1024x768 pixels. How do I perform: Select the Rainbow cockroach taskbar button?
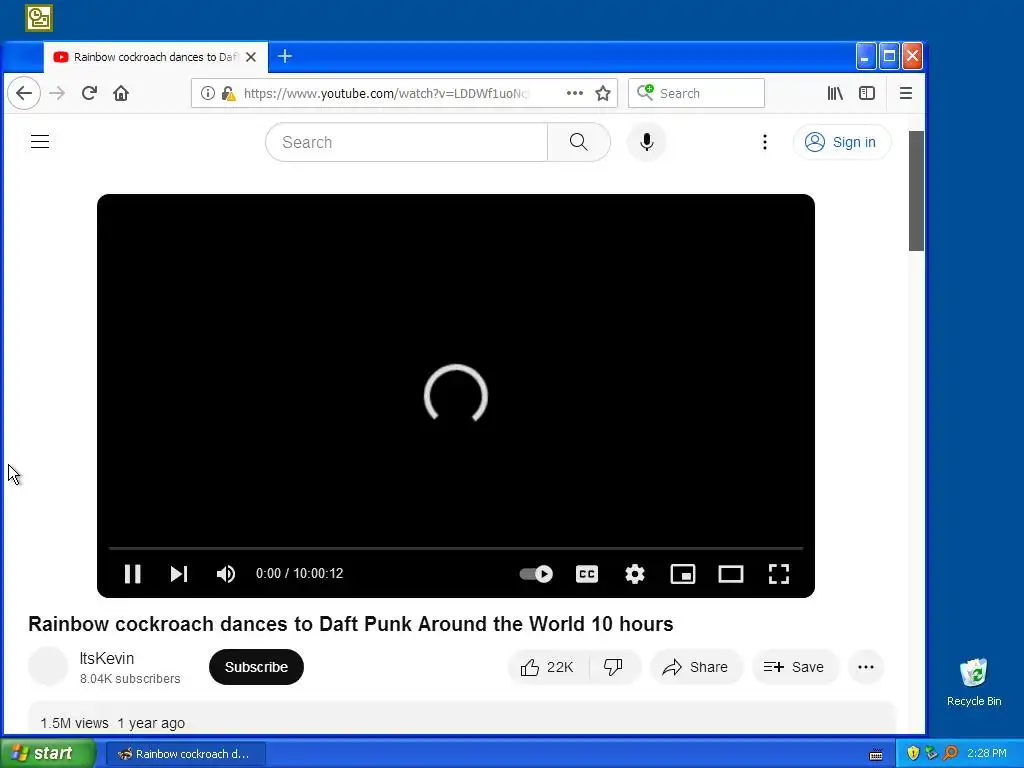186,754
